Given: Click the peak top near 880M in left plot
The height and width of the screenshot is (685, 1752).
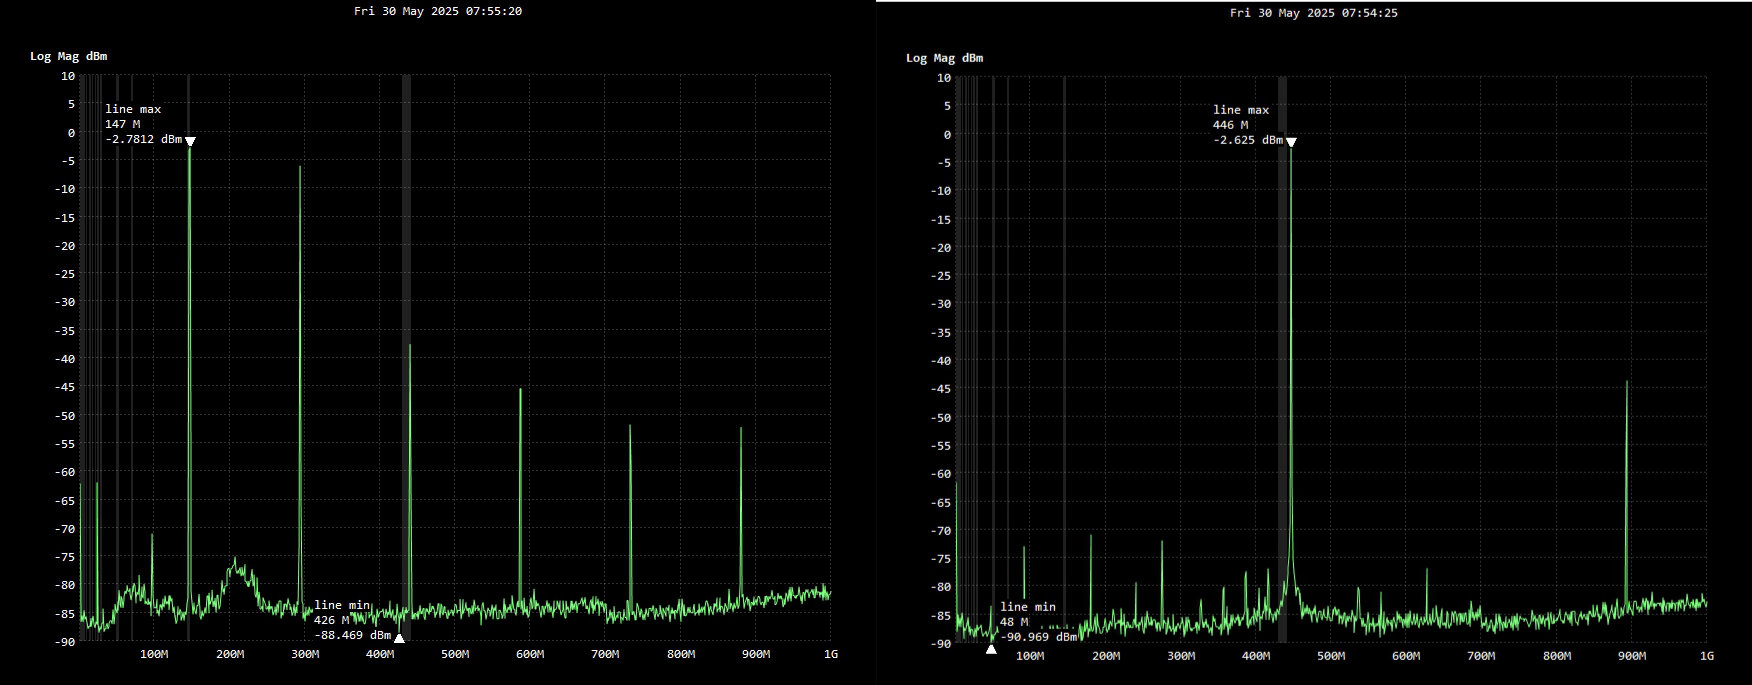Looking at the screenshot, I should click(741, 429).
